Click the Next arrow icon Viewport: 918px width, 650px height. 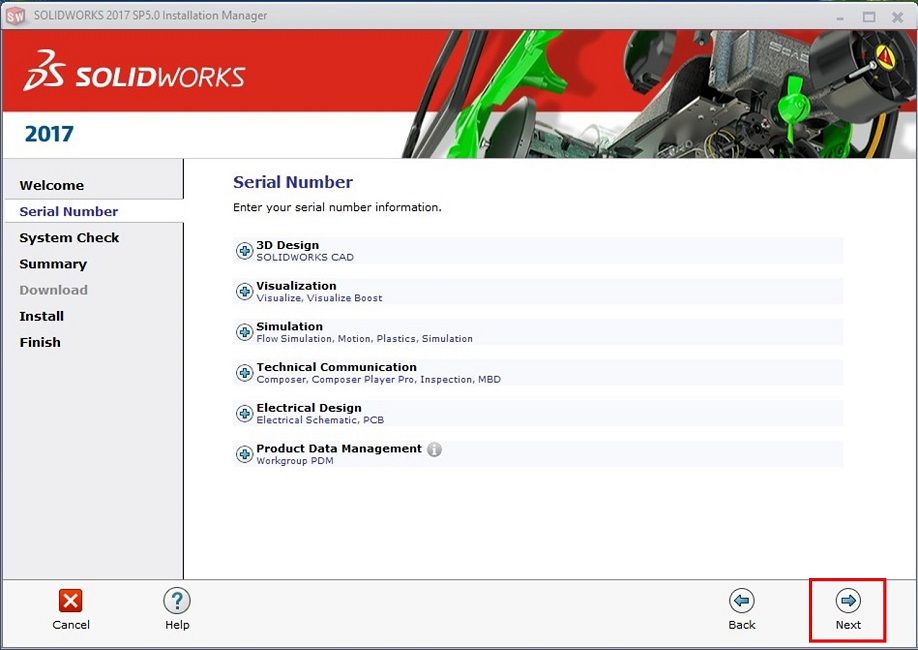(x=848, y=600)
